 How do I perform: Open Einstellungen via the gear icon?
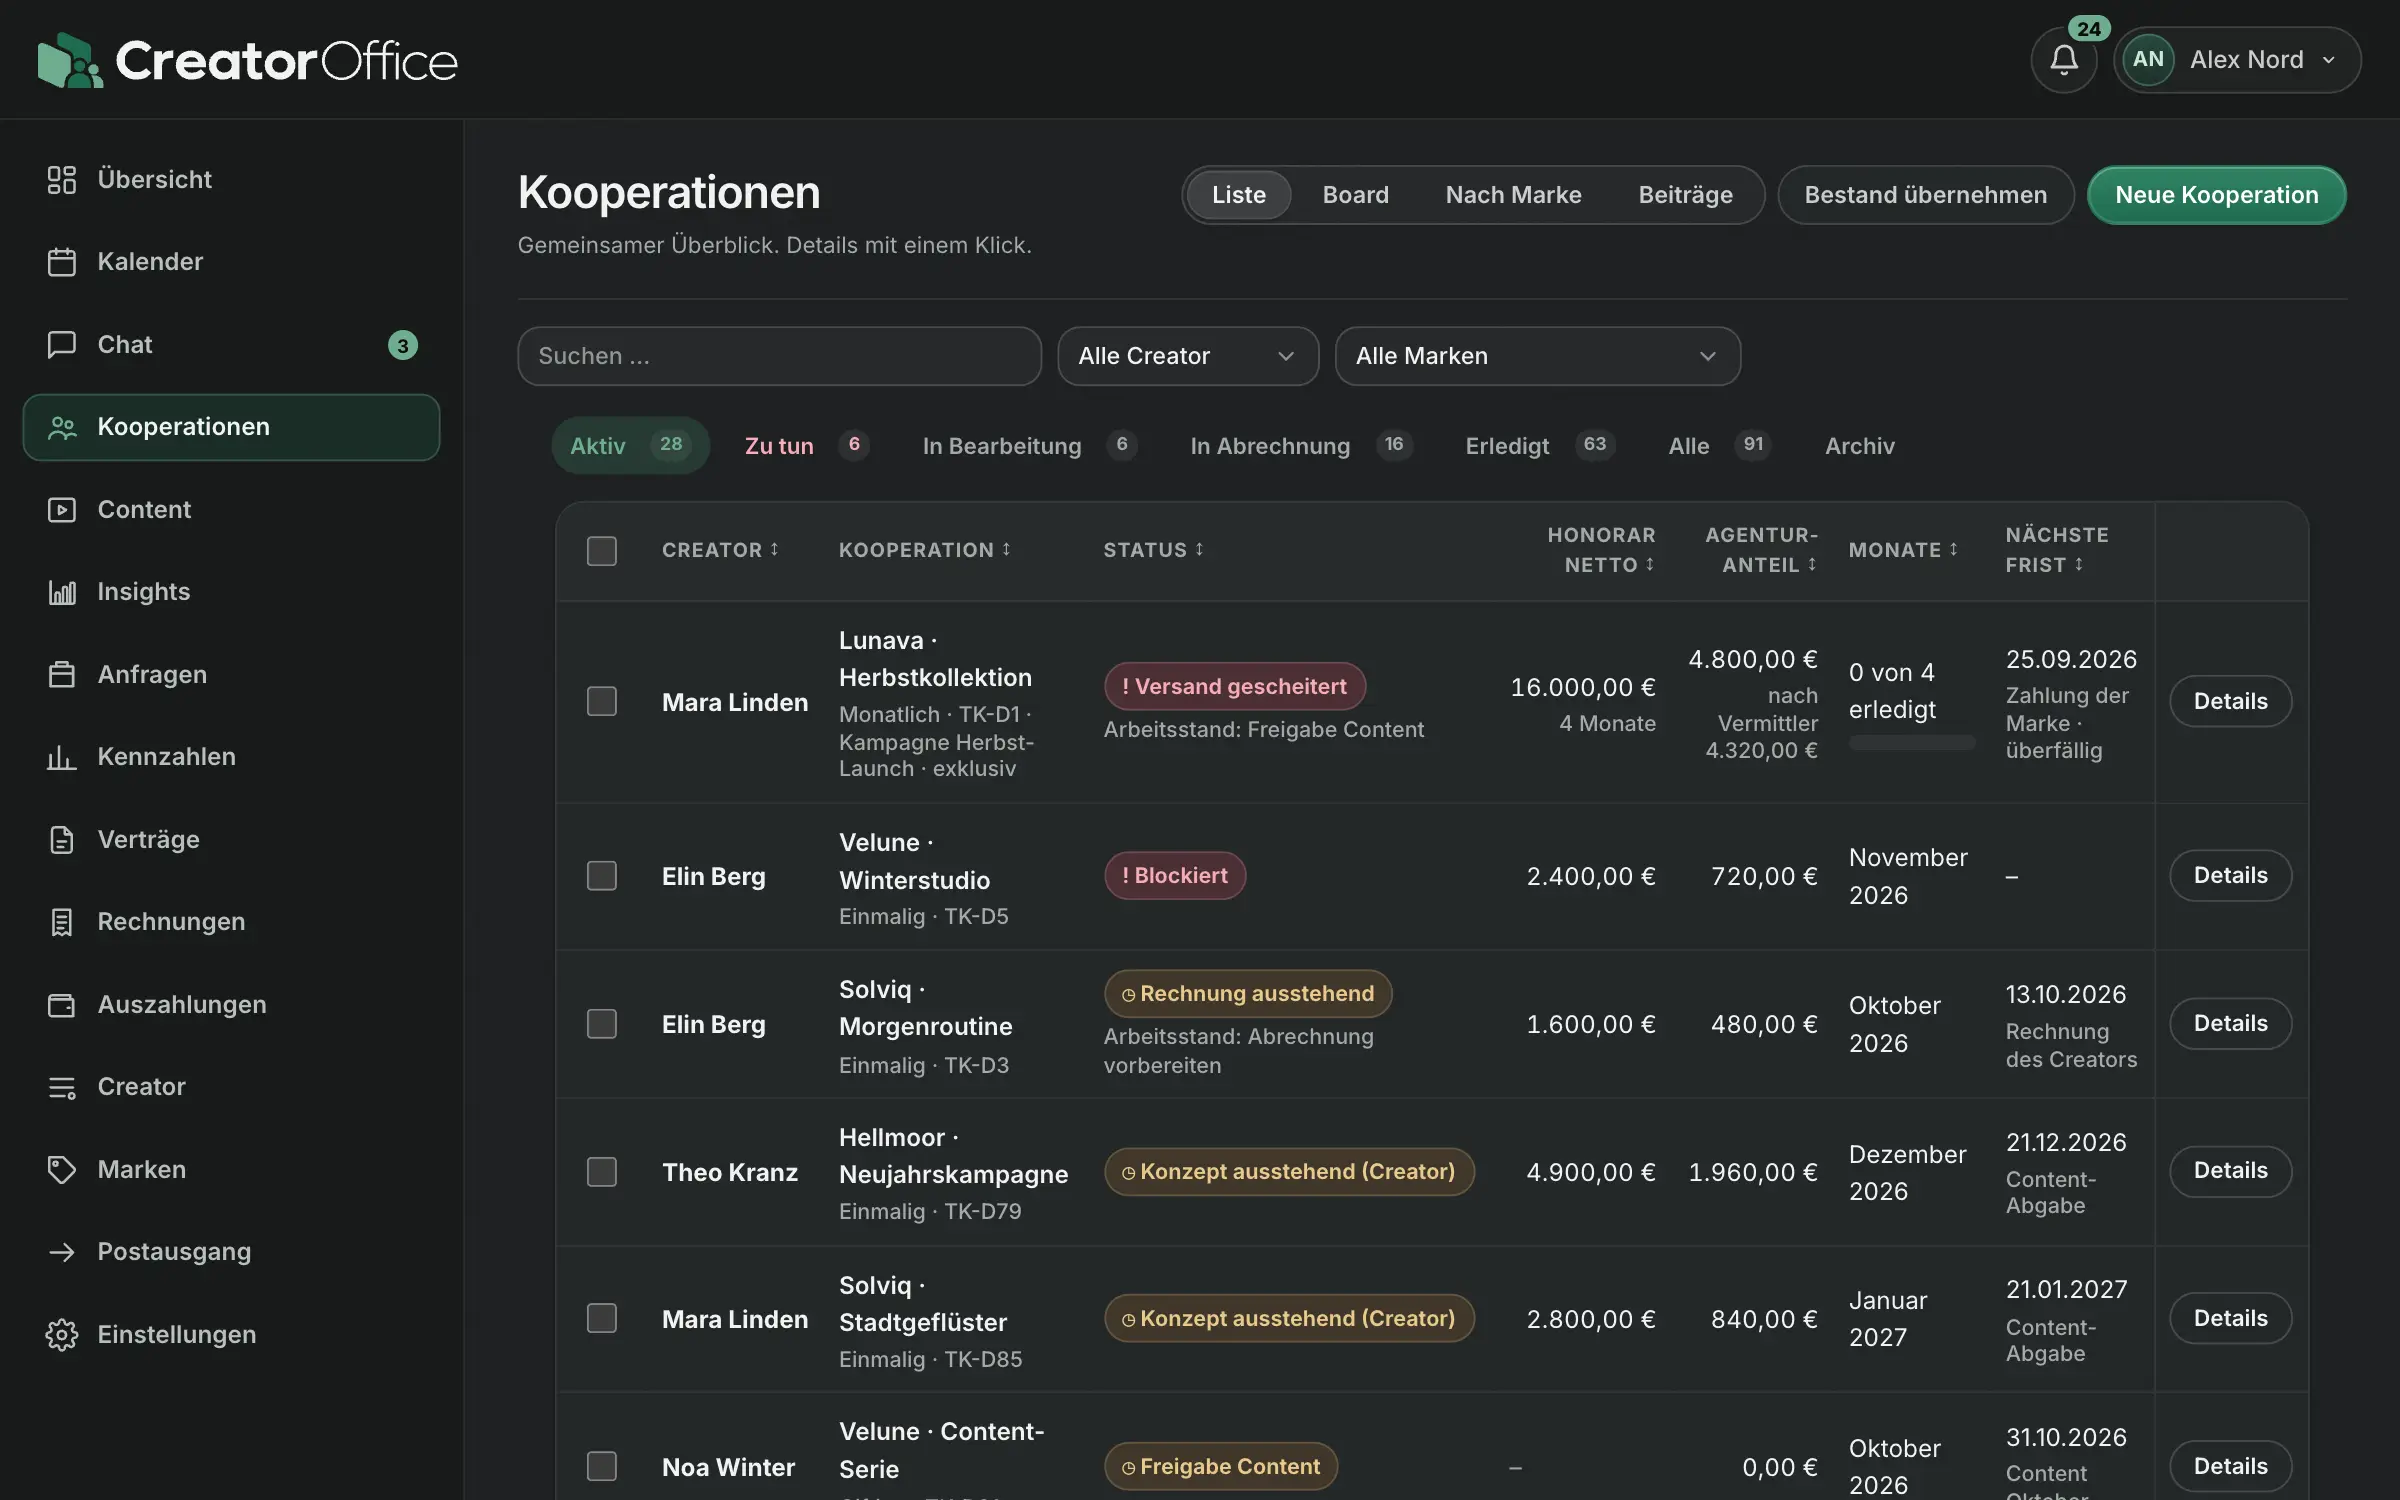pyautogui.click(x=62, y=1335)
